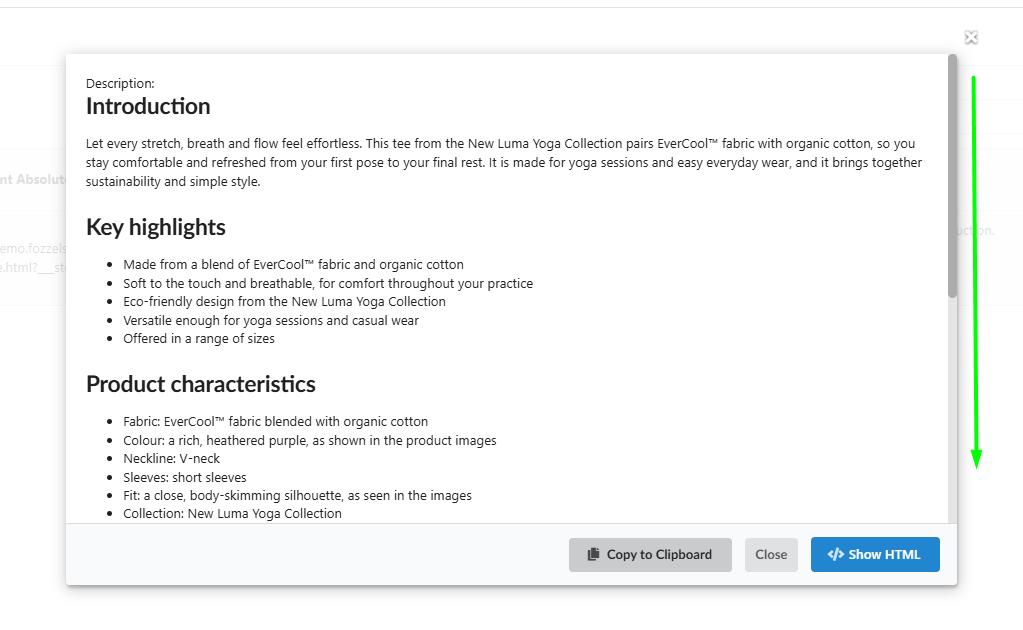The height and width of the screenshot is (630, 1023).
Task: Click the 'Collection: New Luma Yoga Collection' item
Action: click(232, 513)
